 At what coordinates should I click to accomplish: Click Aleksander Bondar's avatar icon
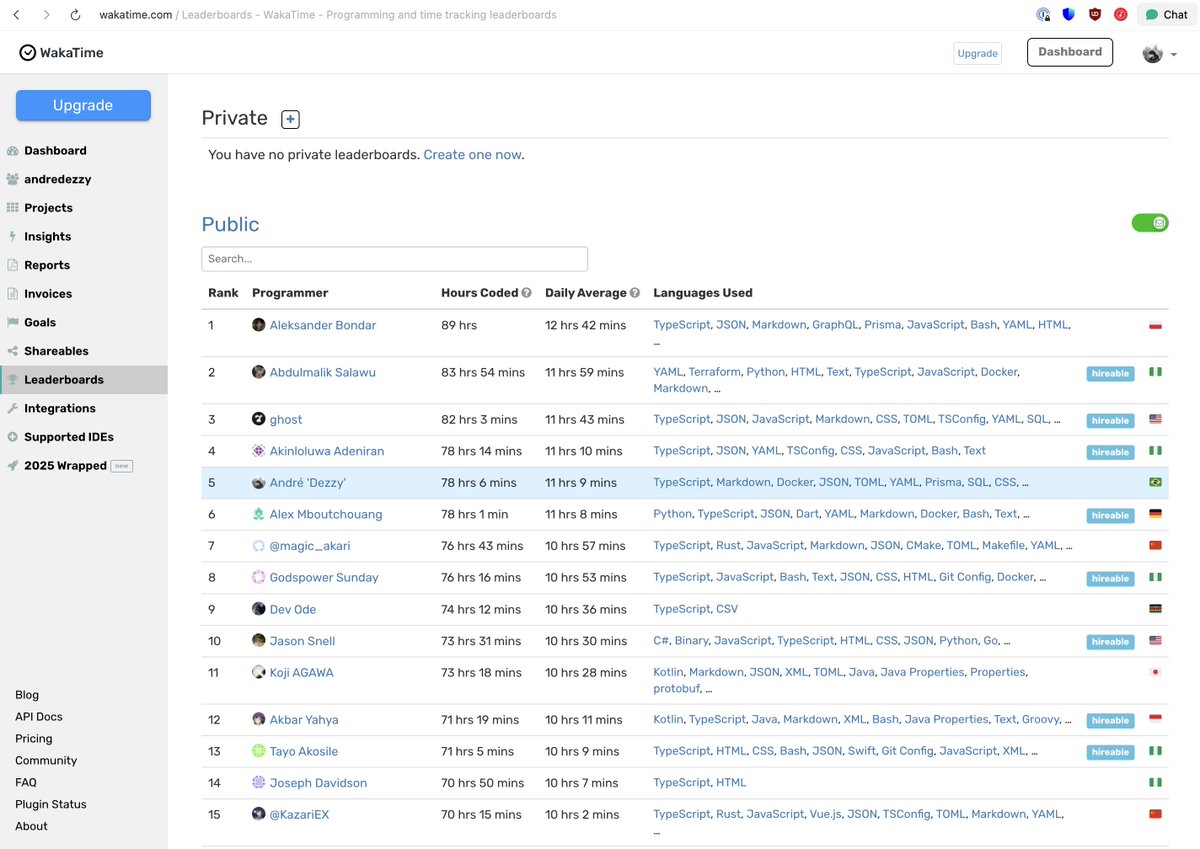tap(259, 325)
